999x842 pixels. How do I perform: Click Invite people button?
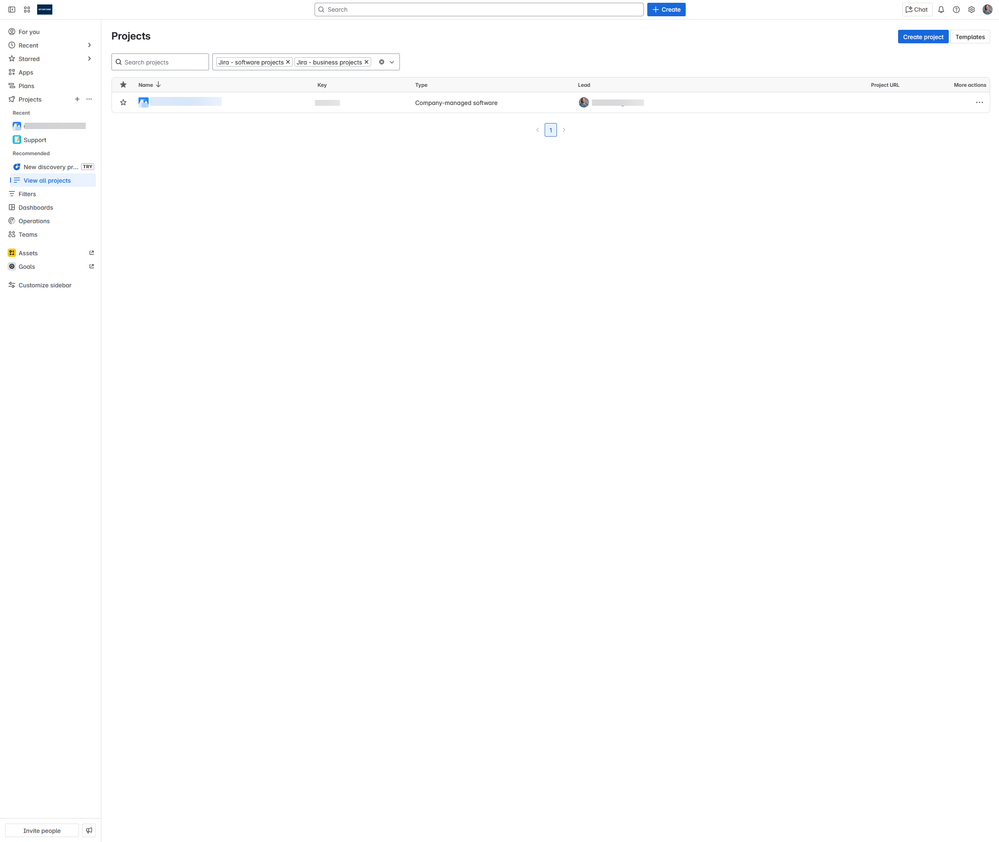coord(42,831)
